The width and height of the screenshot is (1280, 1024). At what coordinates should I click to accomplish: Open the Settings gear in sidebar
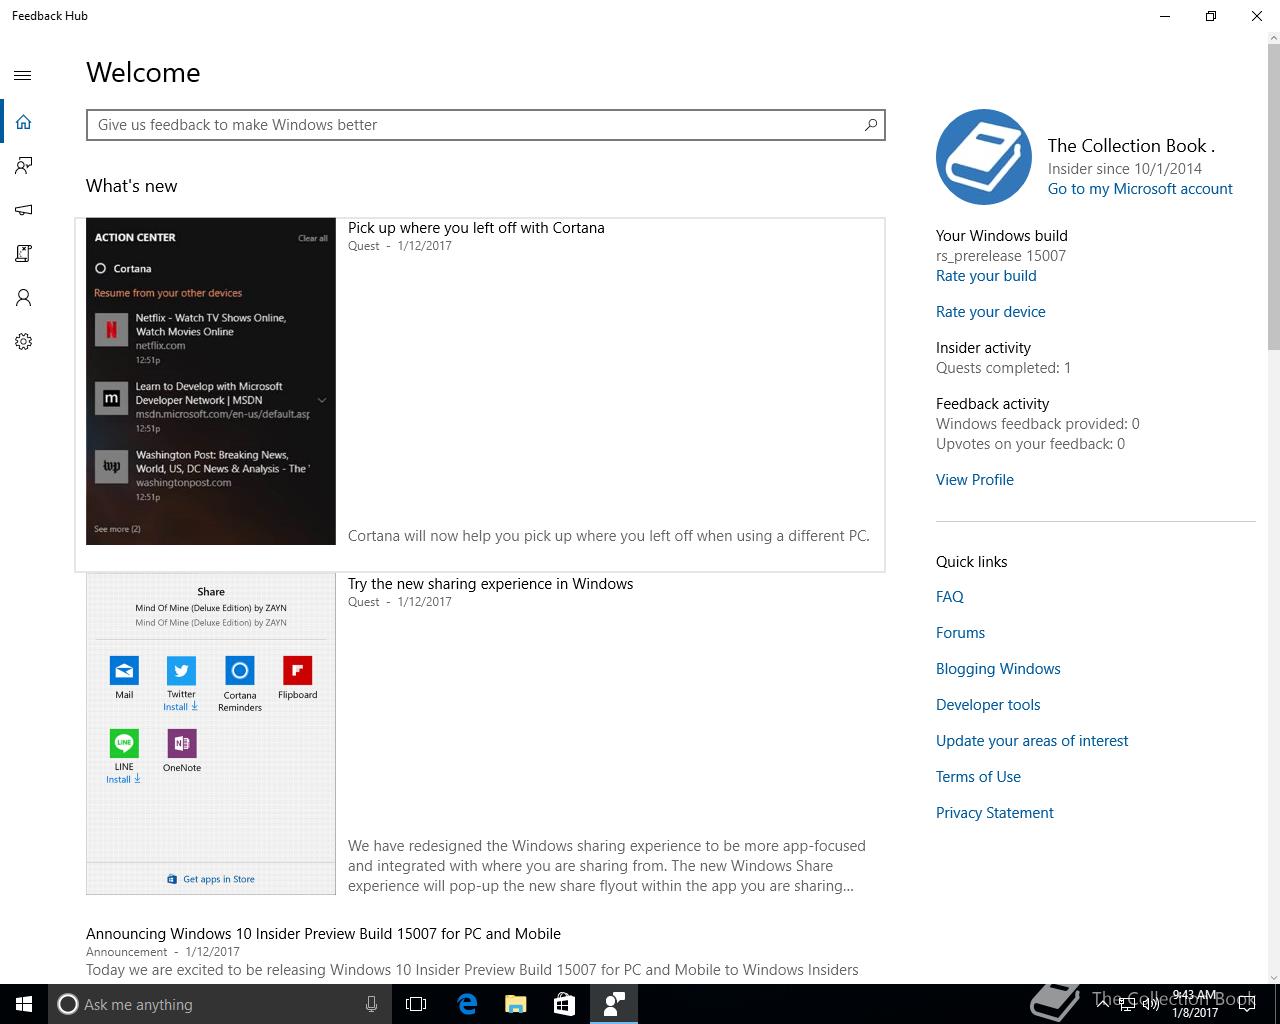click(23, 342)
